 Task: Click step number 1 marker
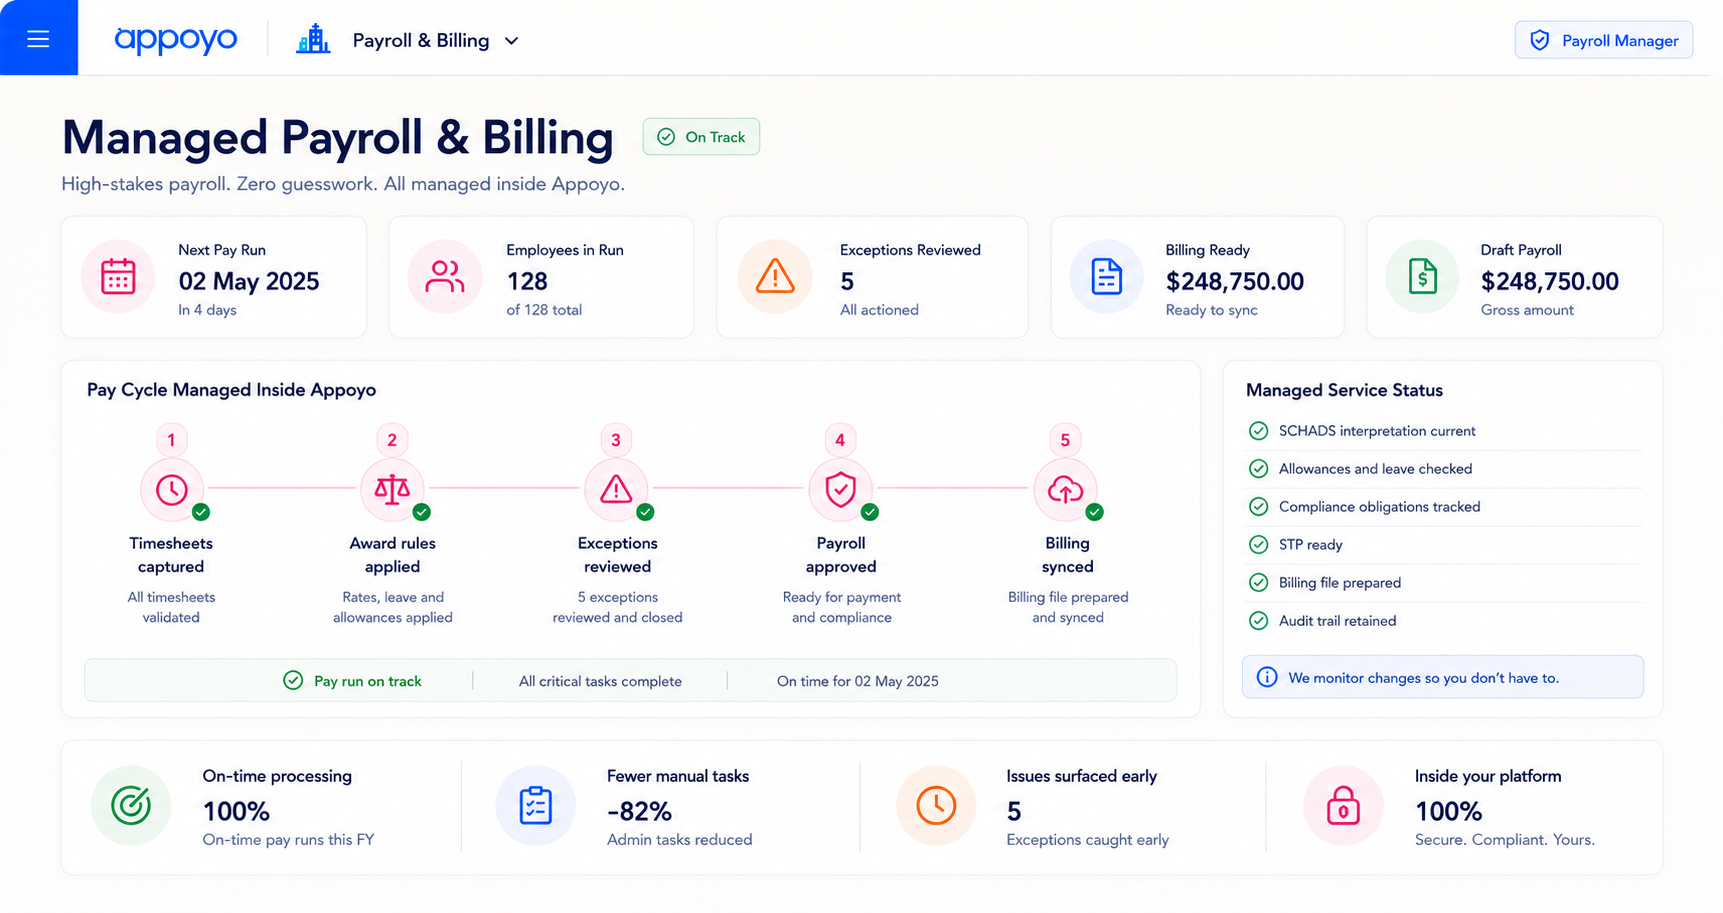tap(171, 440)
